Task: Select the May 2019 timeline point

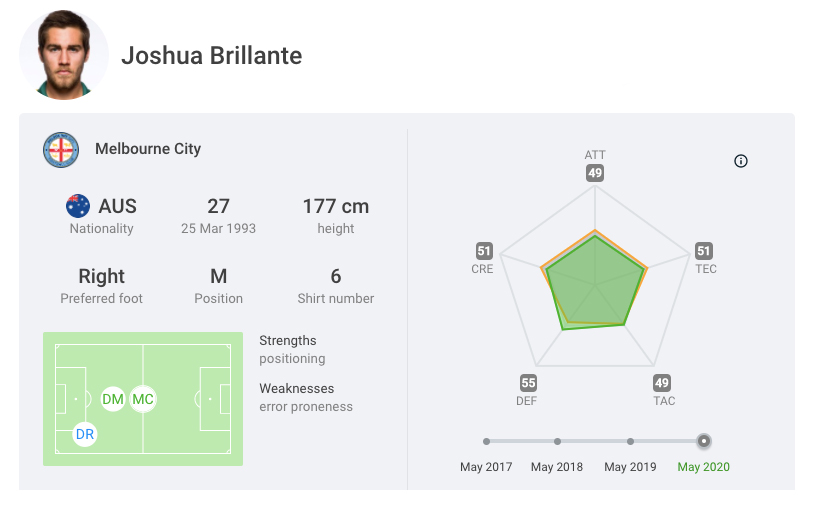Action: pos(630,441)
